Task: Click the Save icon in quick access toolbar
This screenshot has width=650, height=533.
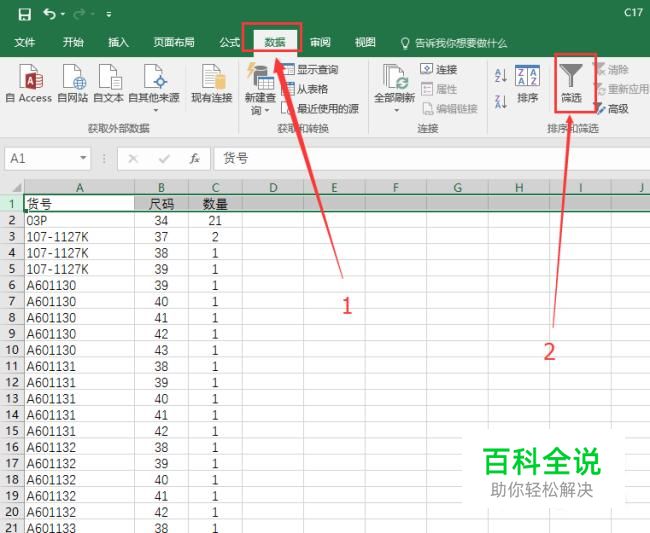Action: click(x=25, y=15)
